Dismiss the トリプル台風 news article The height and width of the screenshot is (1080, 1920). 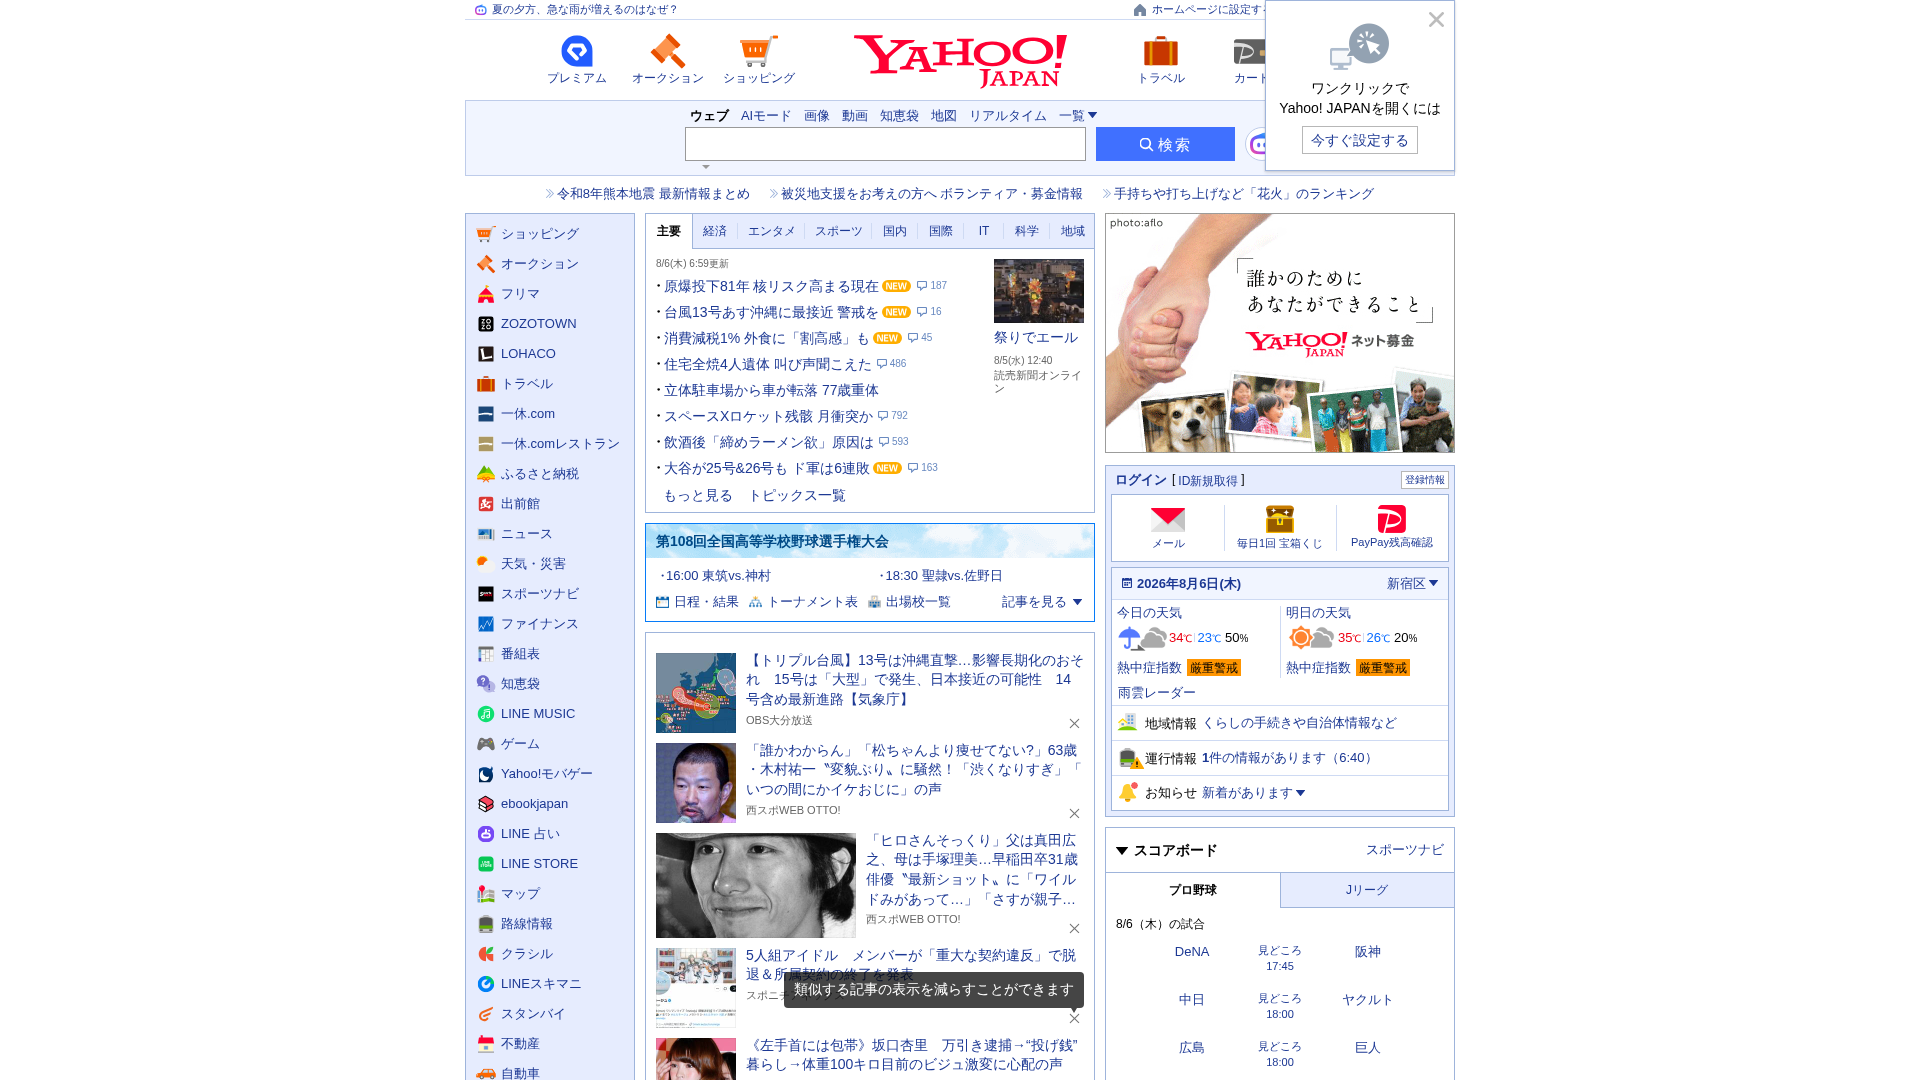tap(1074, 723)
